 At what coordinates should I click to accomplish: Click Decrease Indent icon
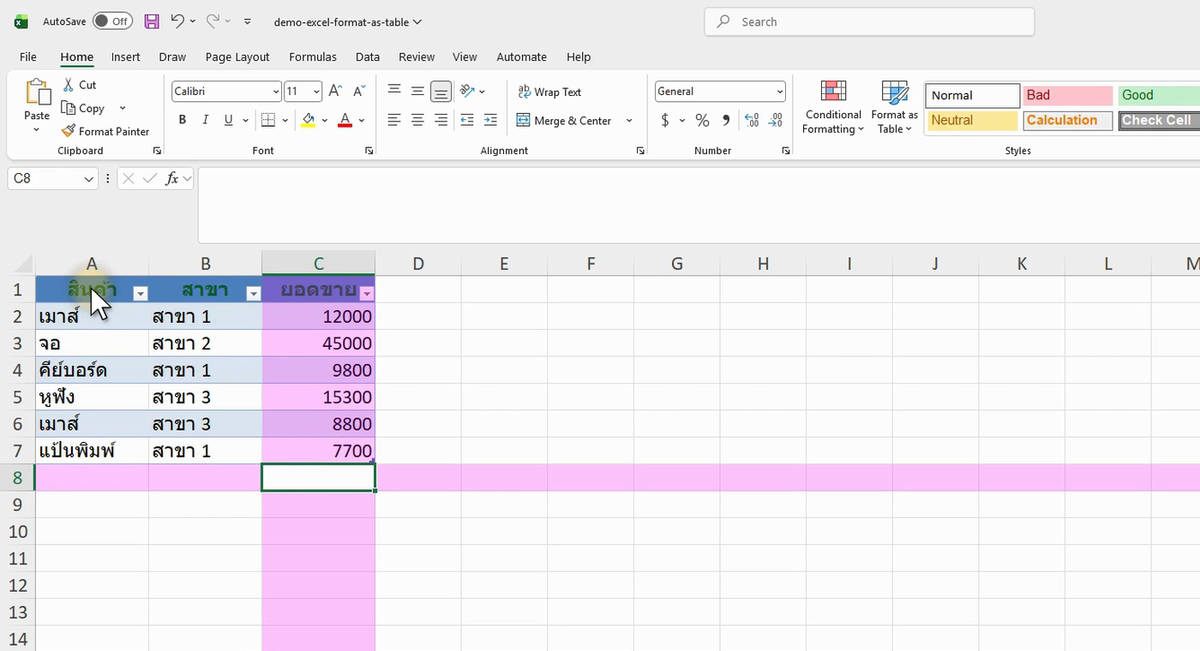point(467,120)
